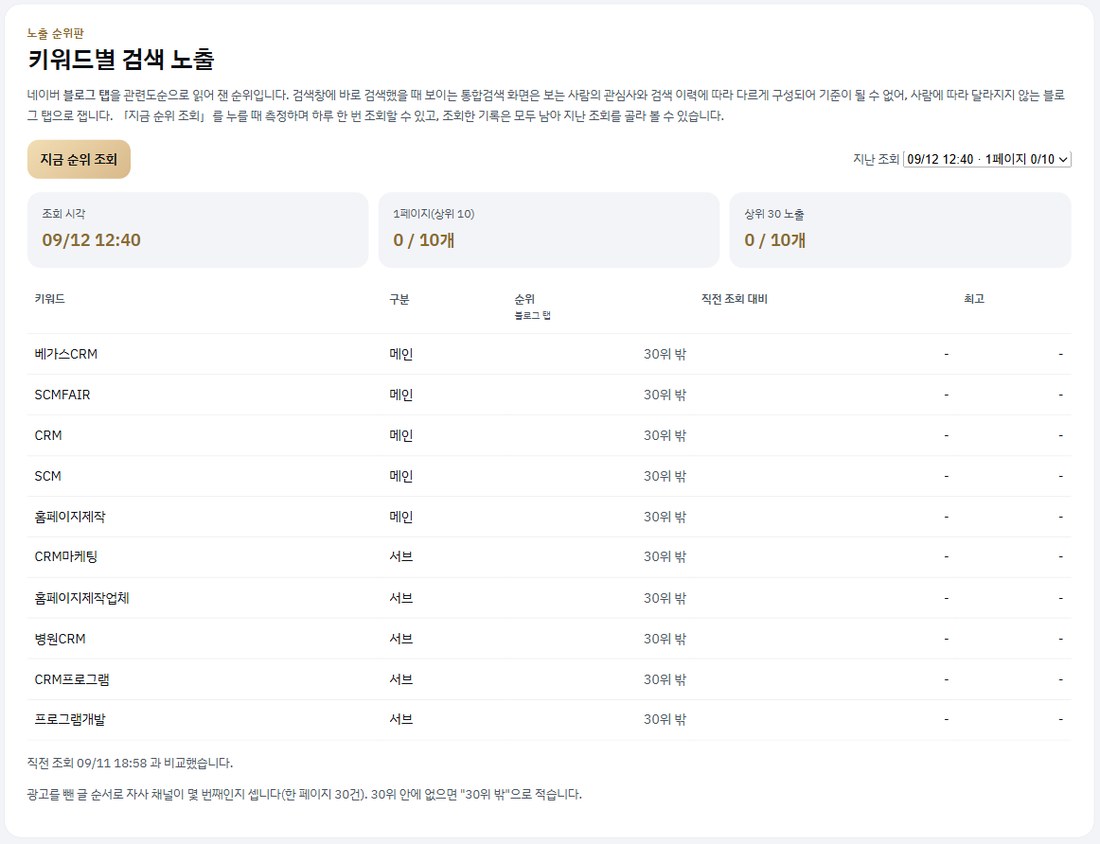Click the 직전 조회 09/11 18:58 note
This screenshot has width=1100, height=844.
130,763
